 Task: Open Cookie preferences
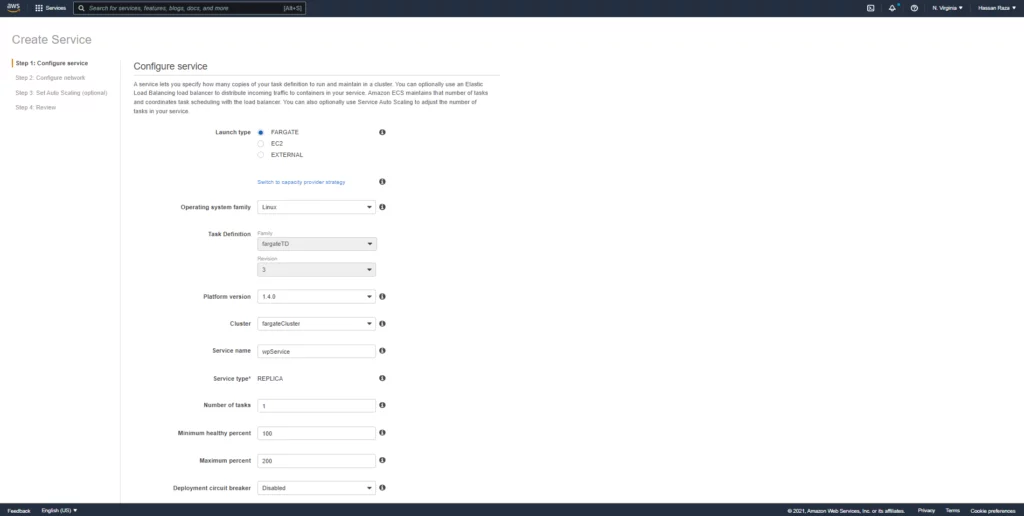click(x=993, y=511)
